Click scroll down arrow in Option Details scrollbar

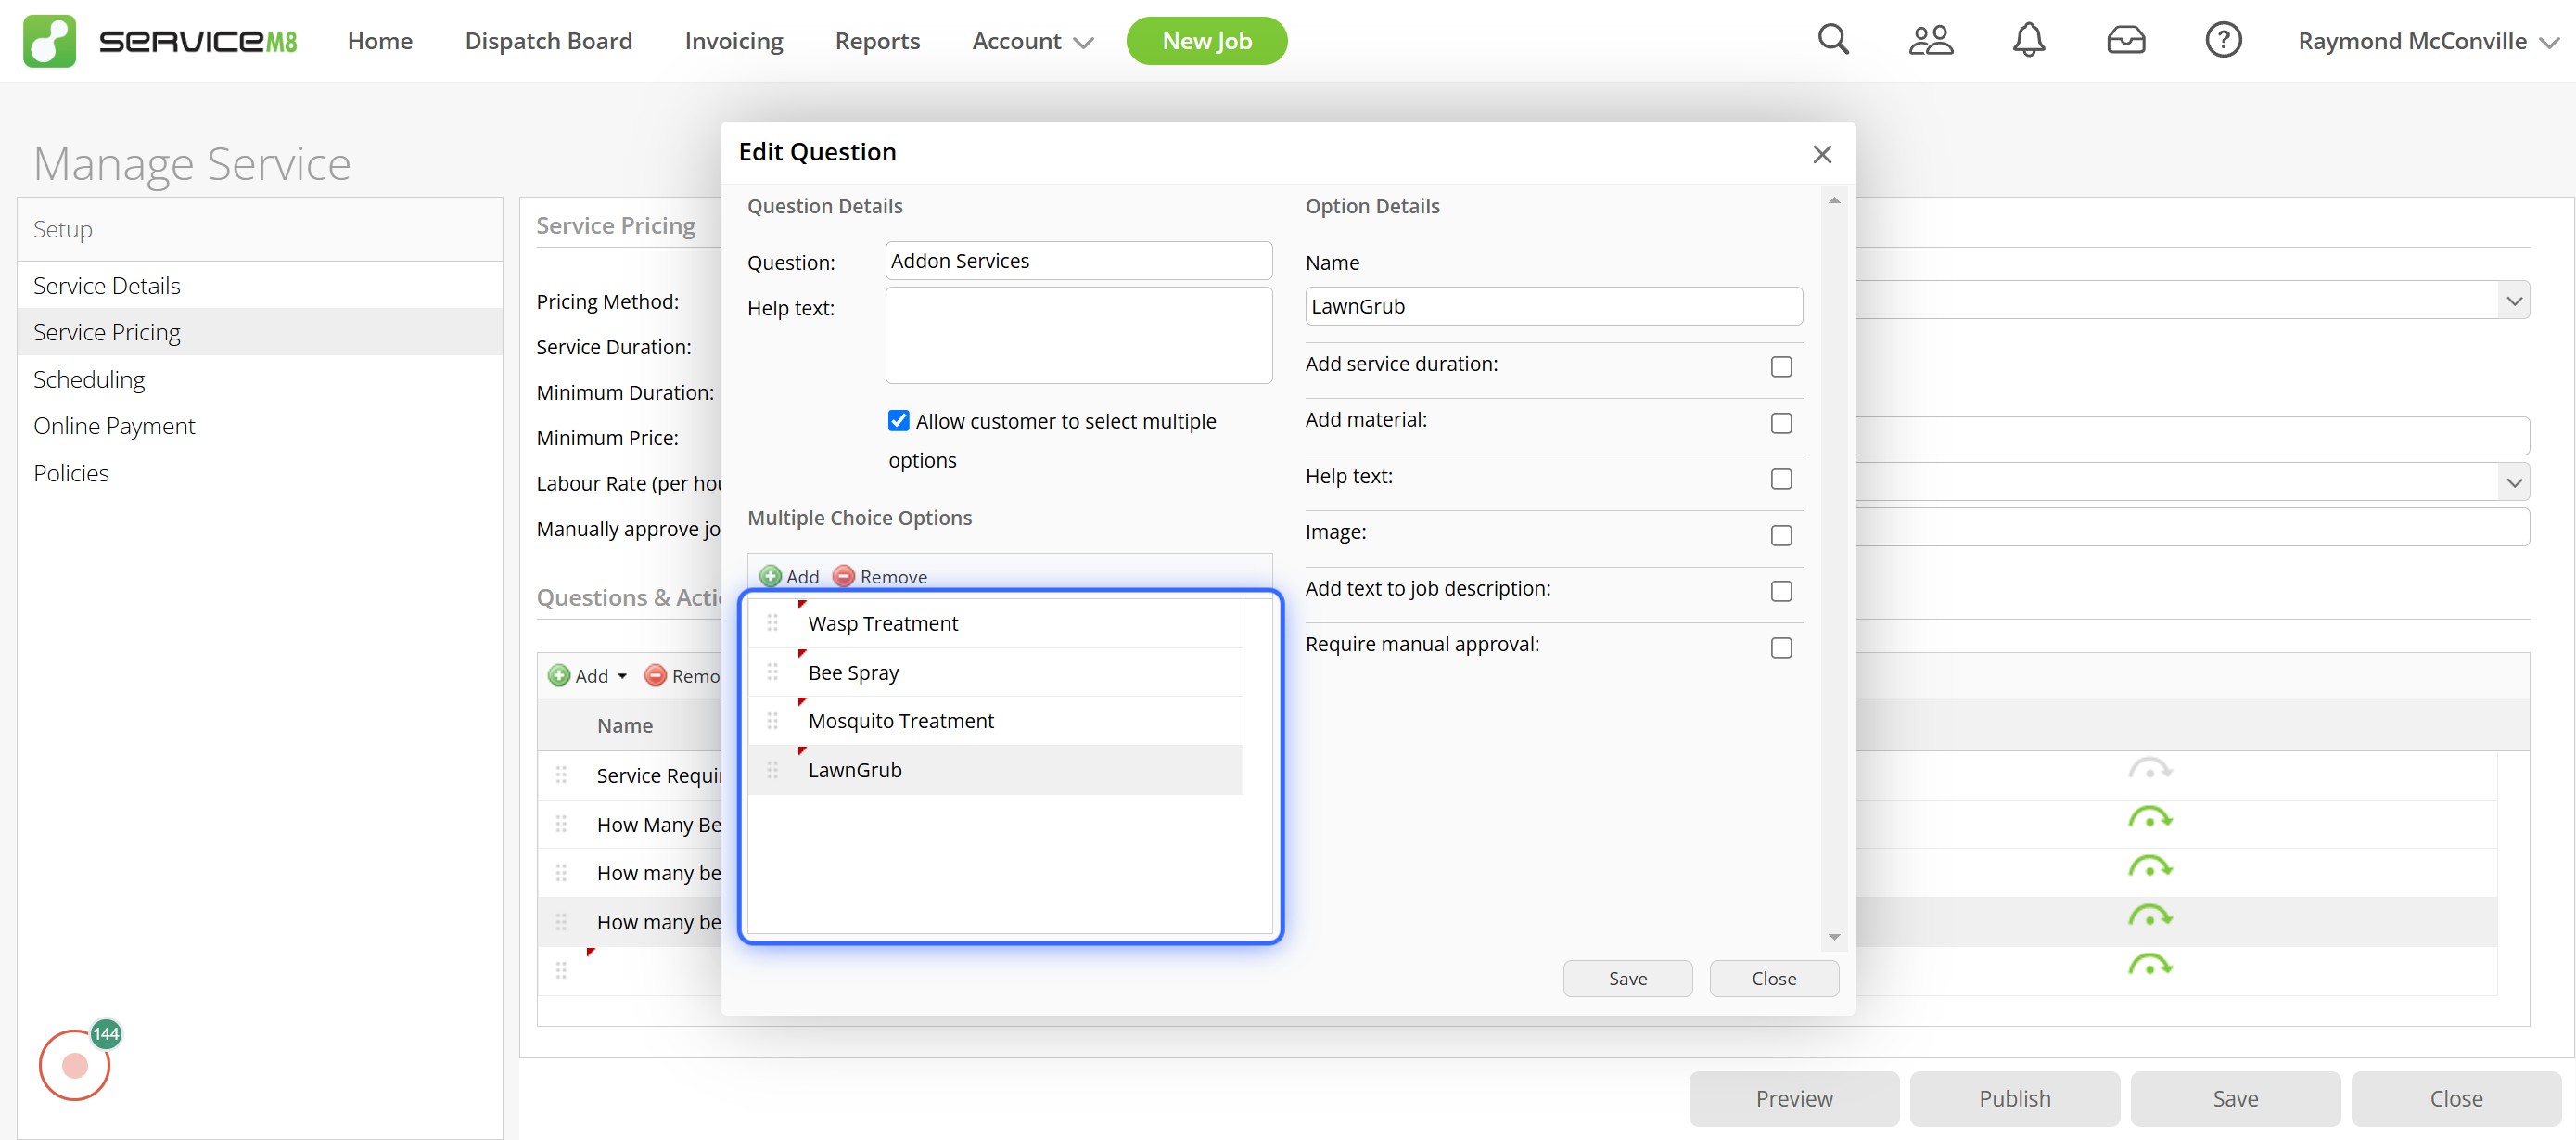point(1834,937)
